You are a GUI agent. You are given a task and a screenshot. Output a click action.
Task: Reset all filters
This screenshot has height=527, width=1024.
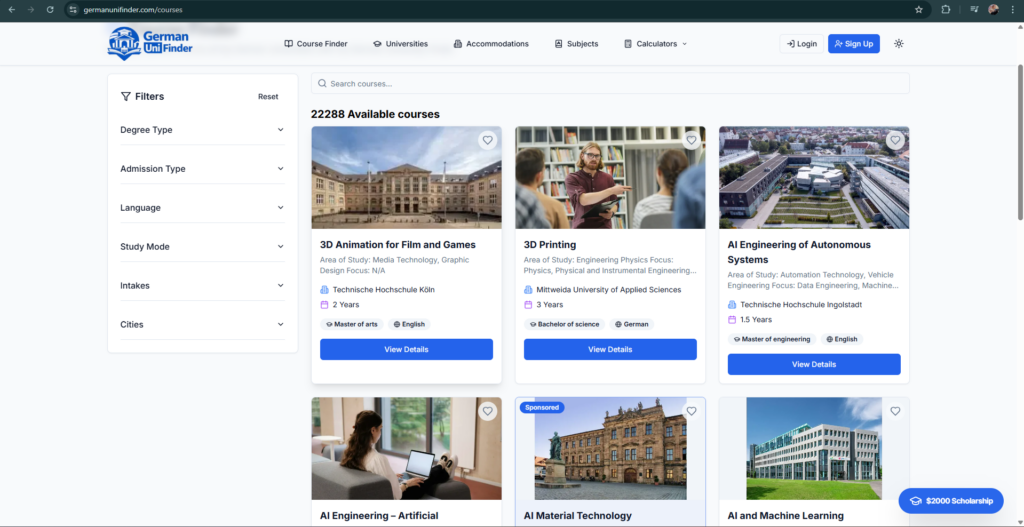point(268,97)
